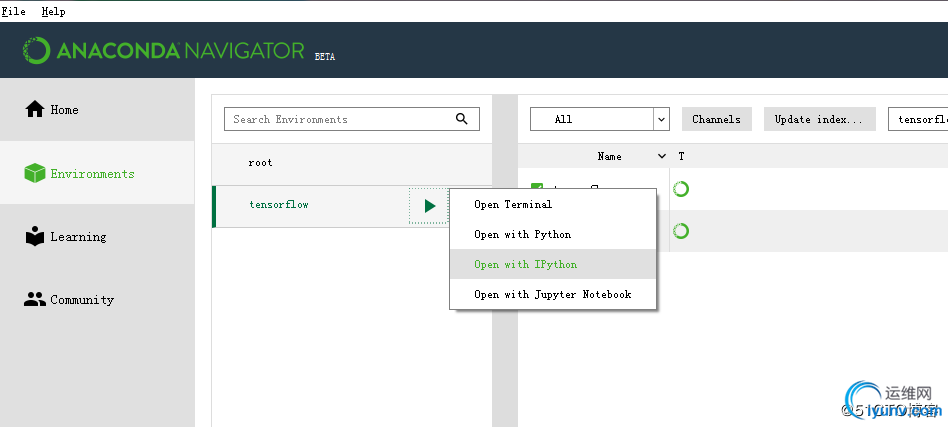Viewport: 948px width, 427px height.
Task: Choose Open with Python
Action: (x=553, y=234)
